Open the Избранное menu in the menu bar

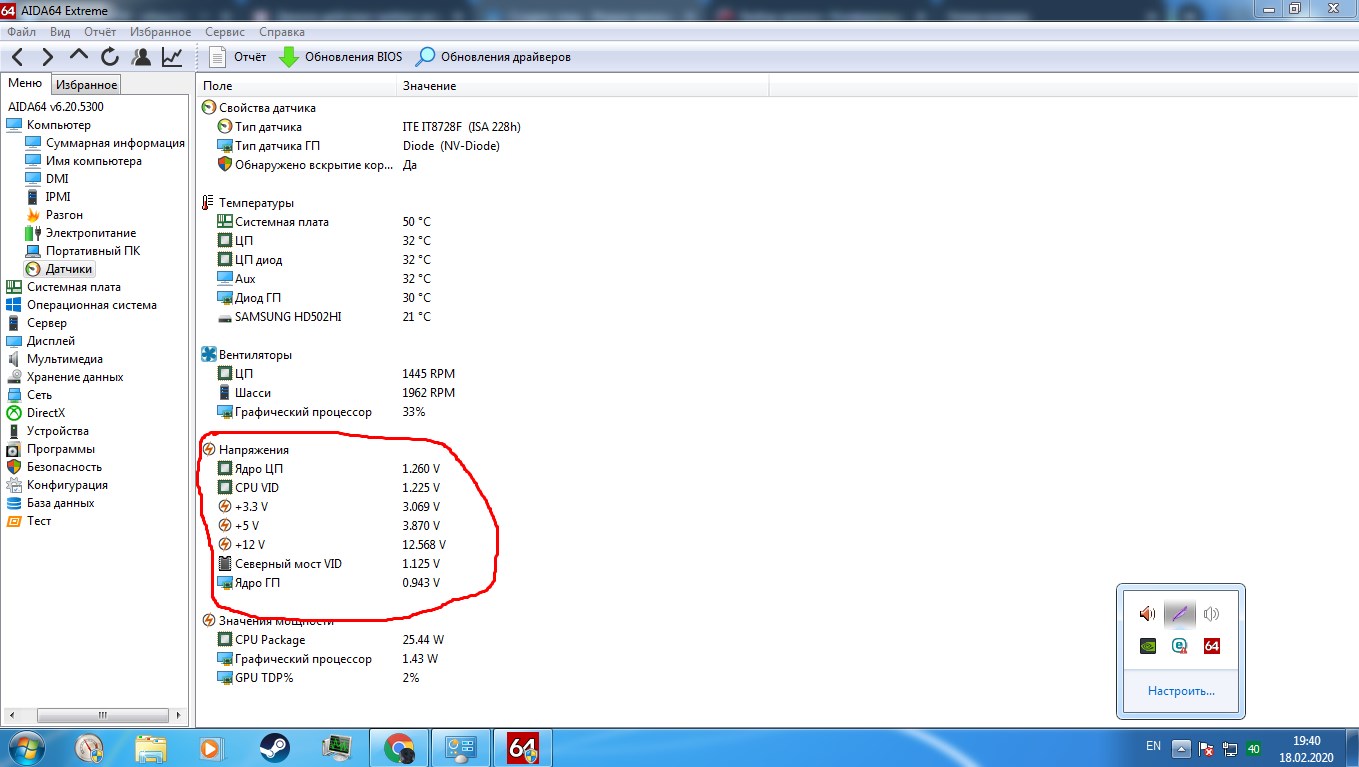click(160, 32)
